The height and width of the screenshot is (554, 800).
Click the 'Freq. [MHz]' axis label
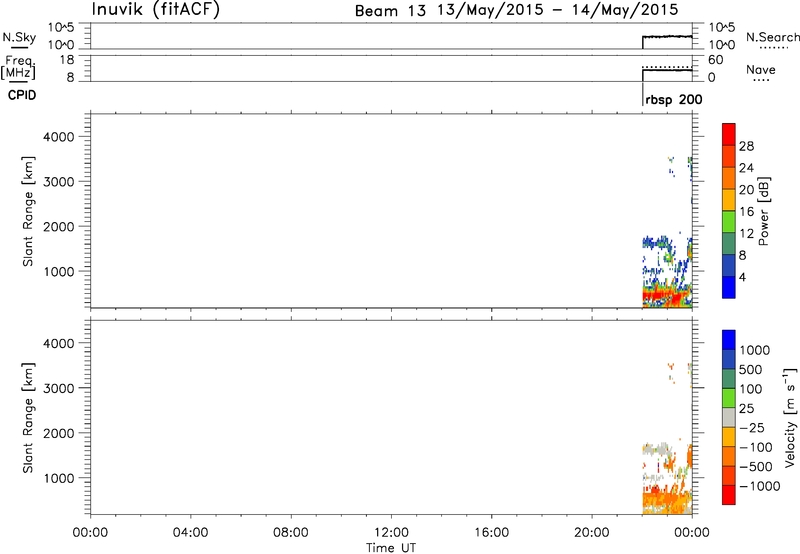coord(18,67)
